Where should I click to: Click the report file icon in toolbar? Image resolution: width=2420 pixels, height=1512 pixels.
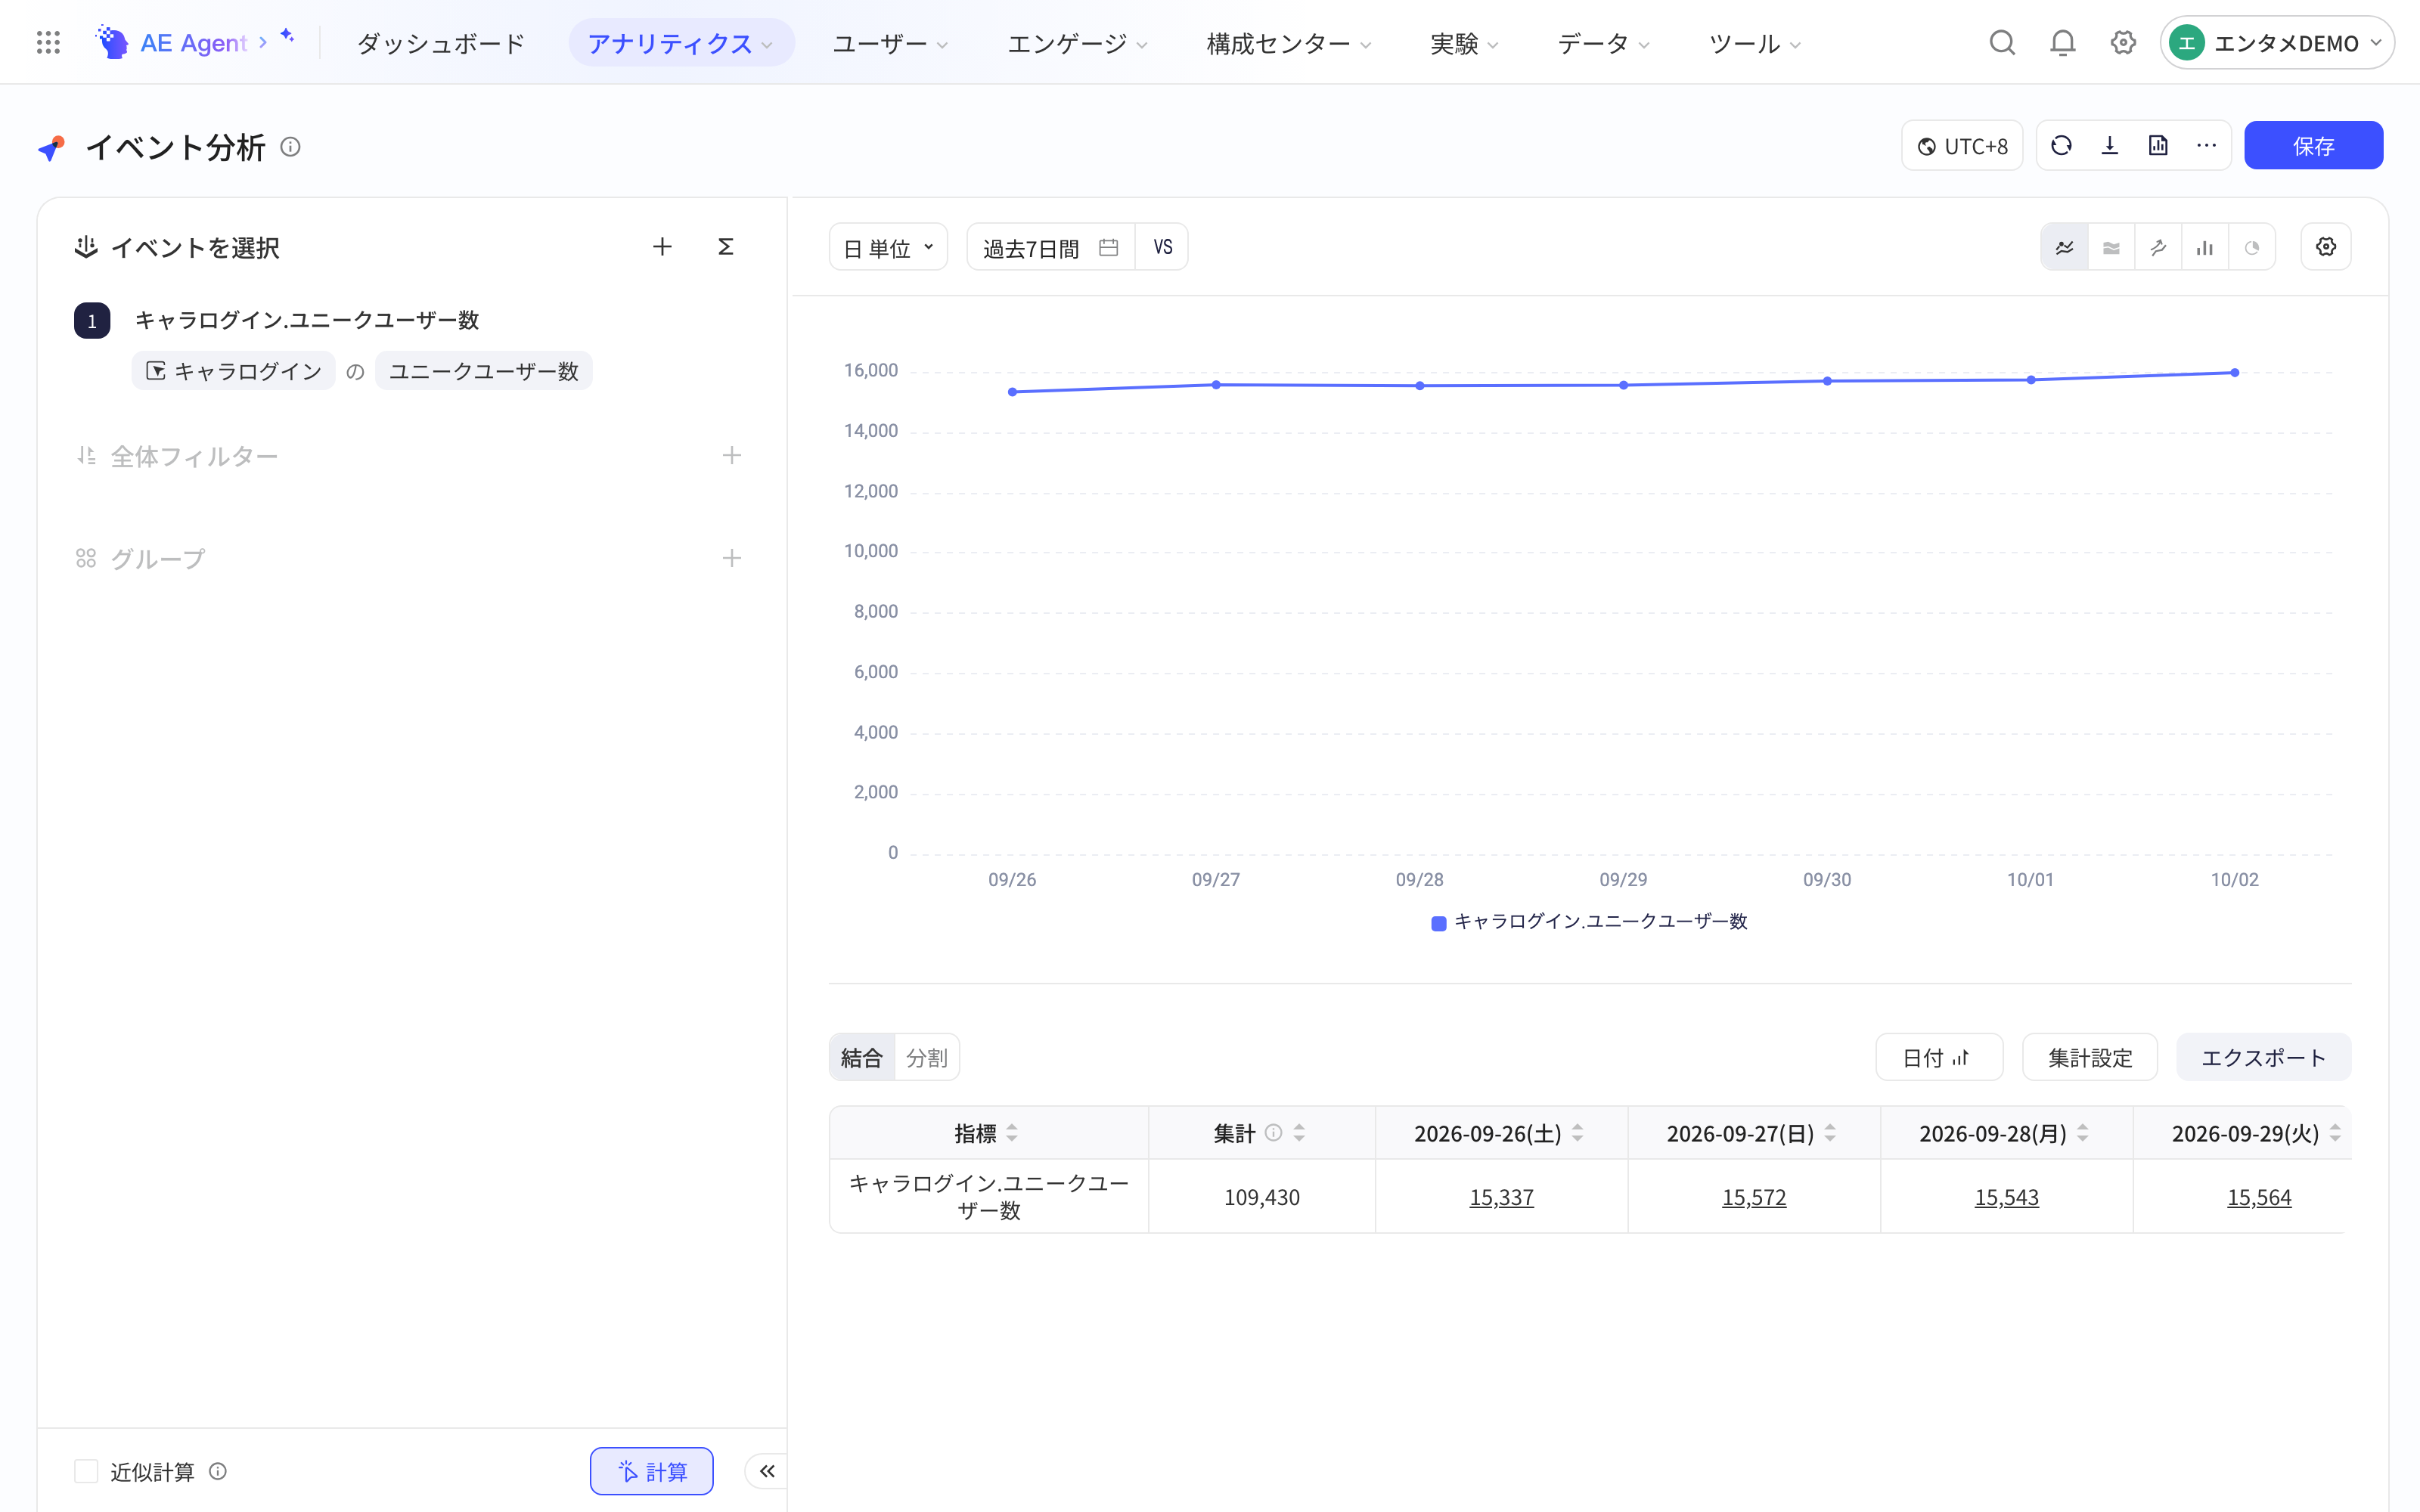[2158, 146]
